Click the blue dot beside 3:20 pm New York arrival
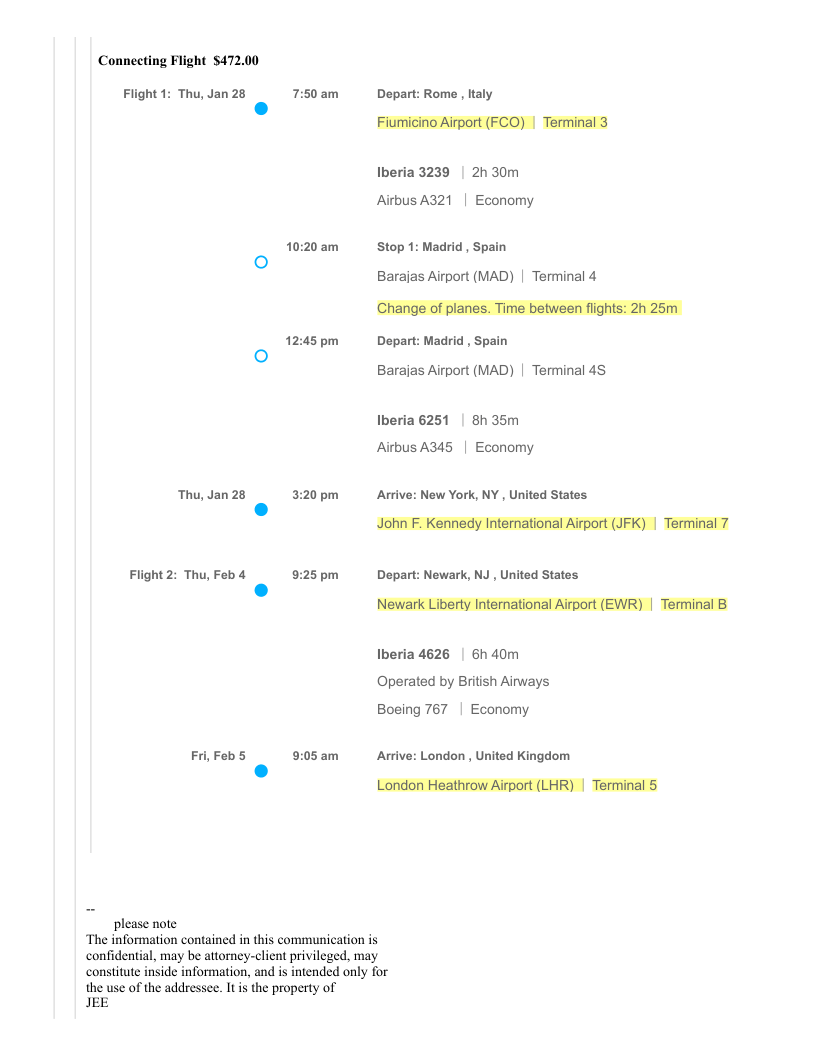The image size is (816, 1056). (x=261, y=510)
